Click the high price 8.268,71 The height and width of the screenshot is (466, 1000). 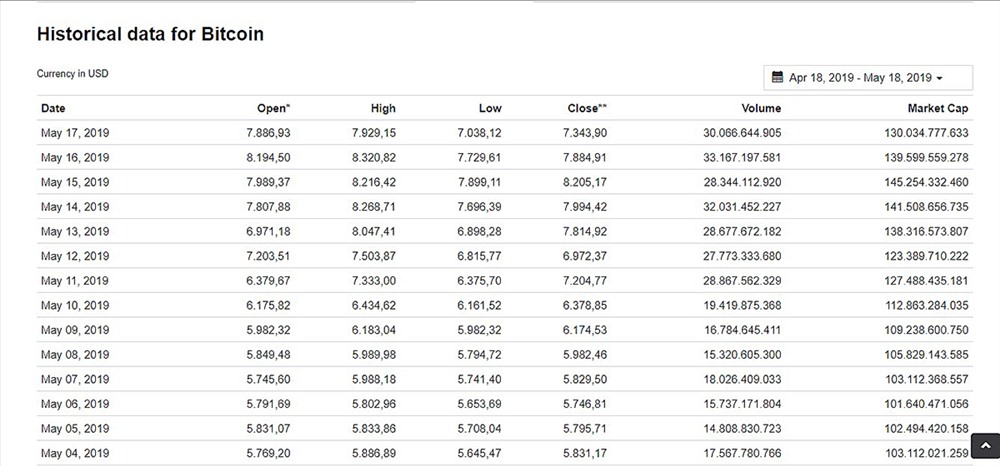click(374, 207)
